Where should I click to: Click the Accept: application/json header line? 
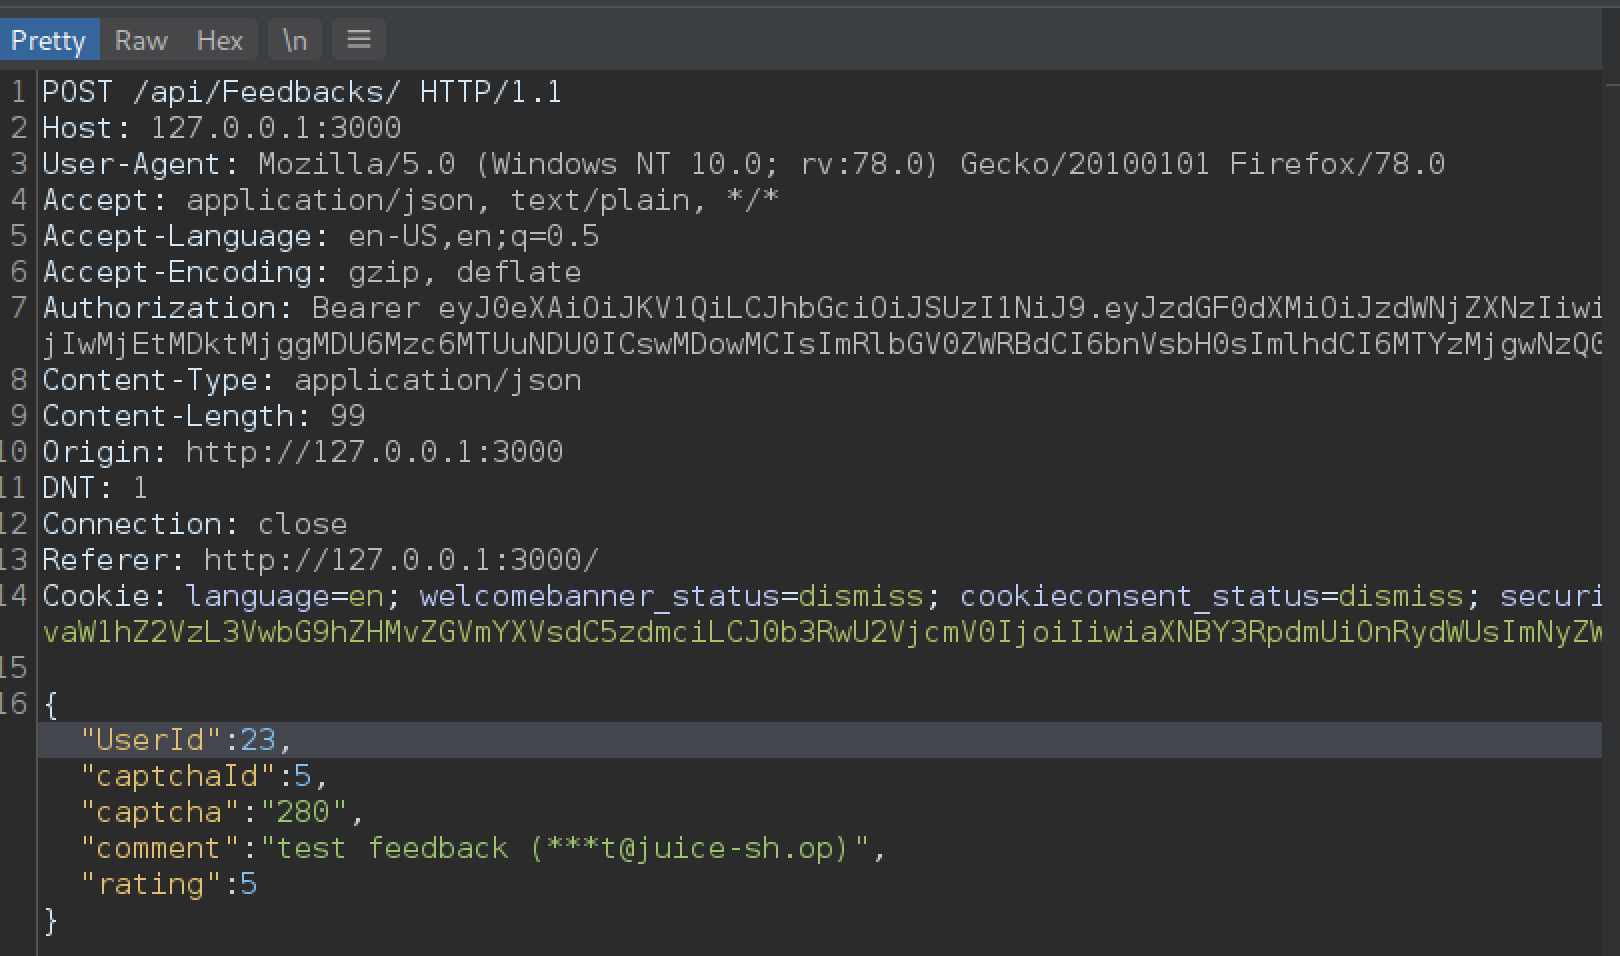coord(410,200)
